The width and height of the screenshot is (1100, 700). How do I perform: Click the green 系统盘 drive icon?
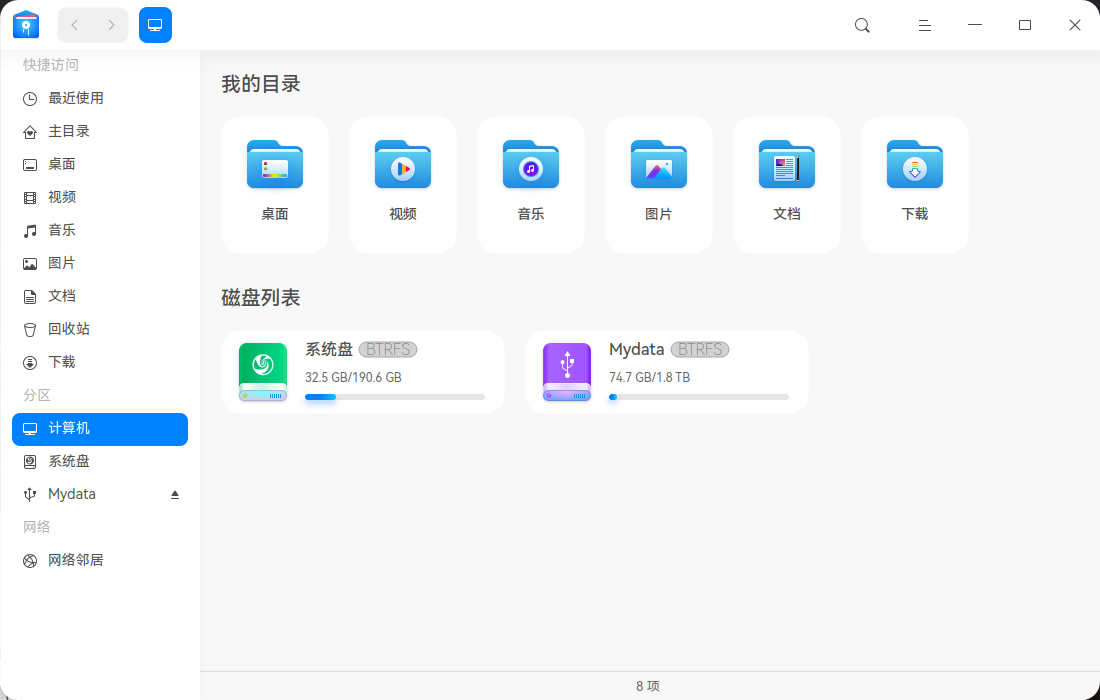point(263,372)
